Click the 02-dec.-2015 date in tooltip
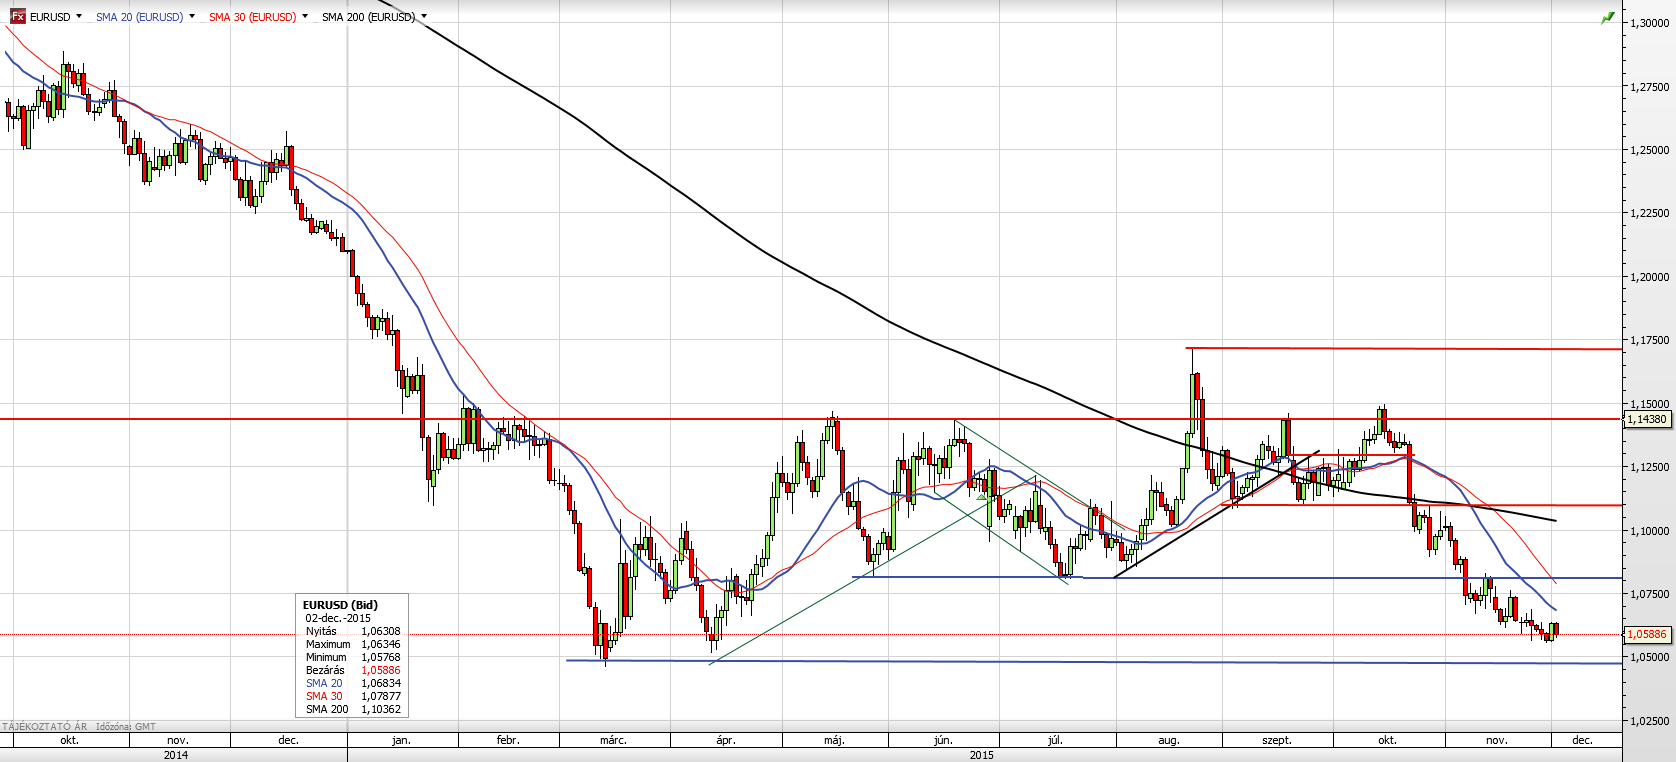The height and width of the screenshot is (762, 1676). point(338,618)
